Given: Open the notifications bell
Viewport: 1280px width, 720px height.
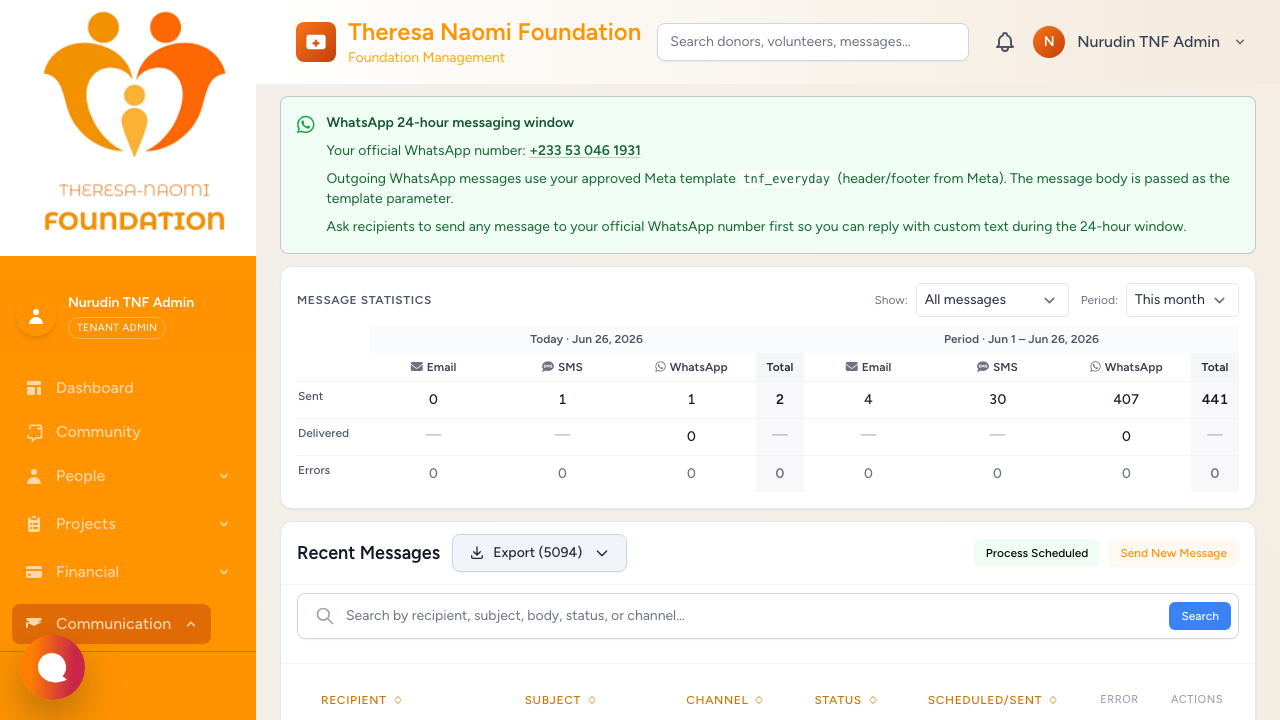Looking at the screenshot, I should pyautogui.click(x=1005, y=42).
